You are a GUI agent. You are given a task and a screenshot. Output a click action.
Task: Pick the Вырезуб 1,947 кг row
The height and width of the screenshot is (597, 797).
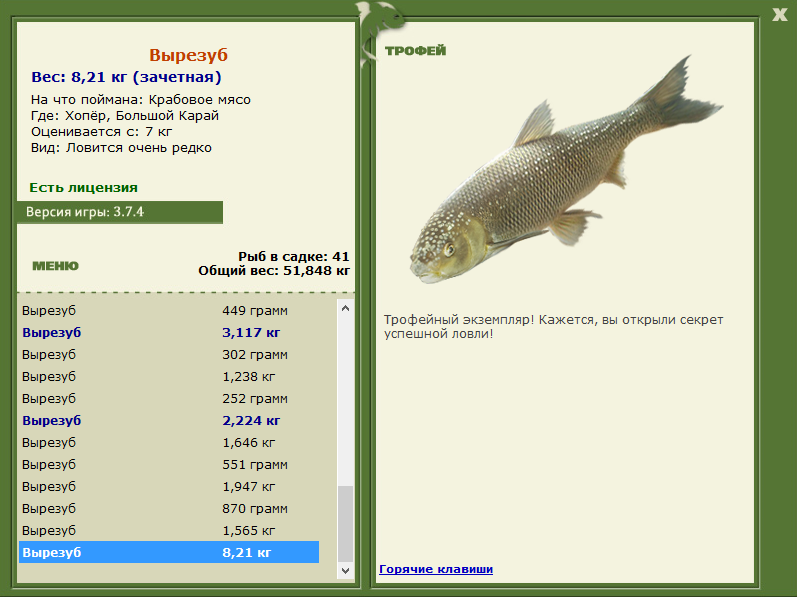168,486
